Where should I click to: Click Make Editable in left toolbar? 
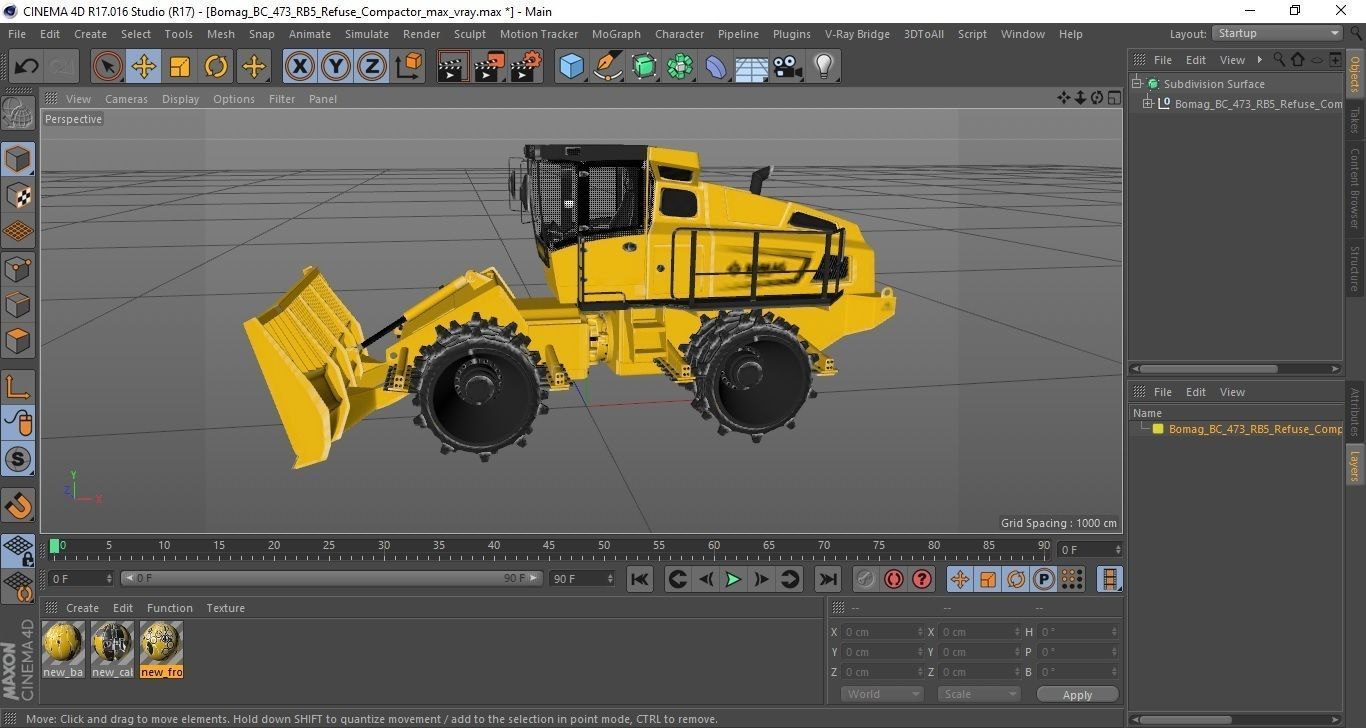(x=18, y=114)
